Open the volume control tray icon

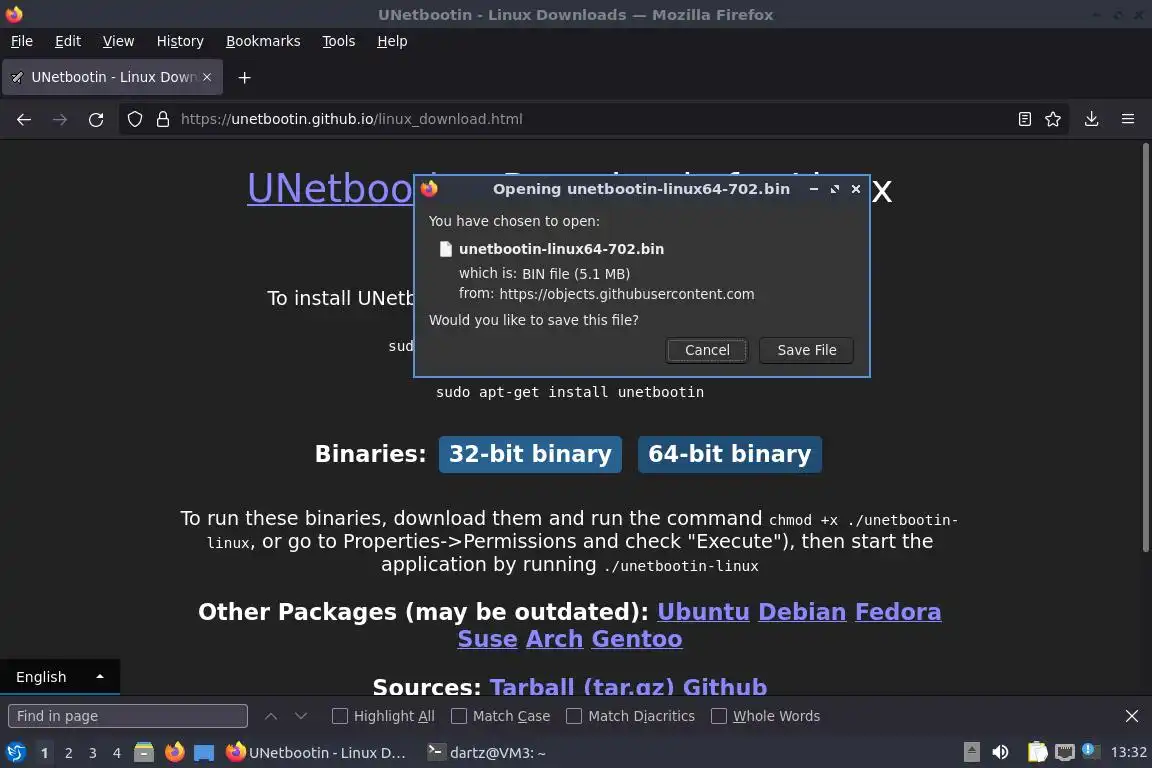[x=1000, y=752]
